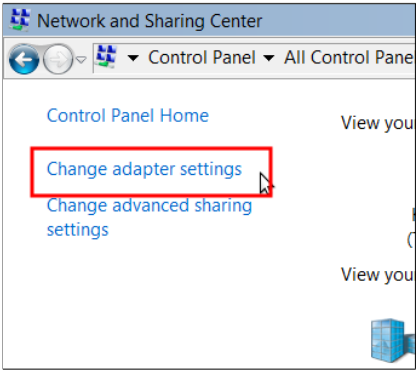Screen dimensions: 417x370
Task: Expand the arrow left of Control Panel breadcrumb
Action: [133, 58]
